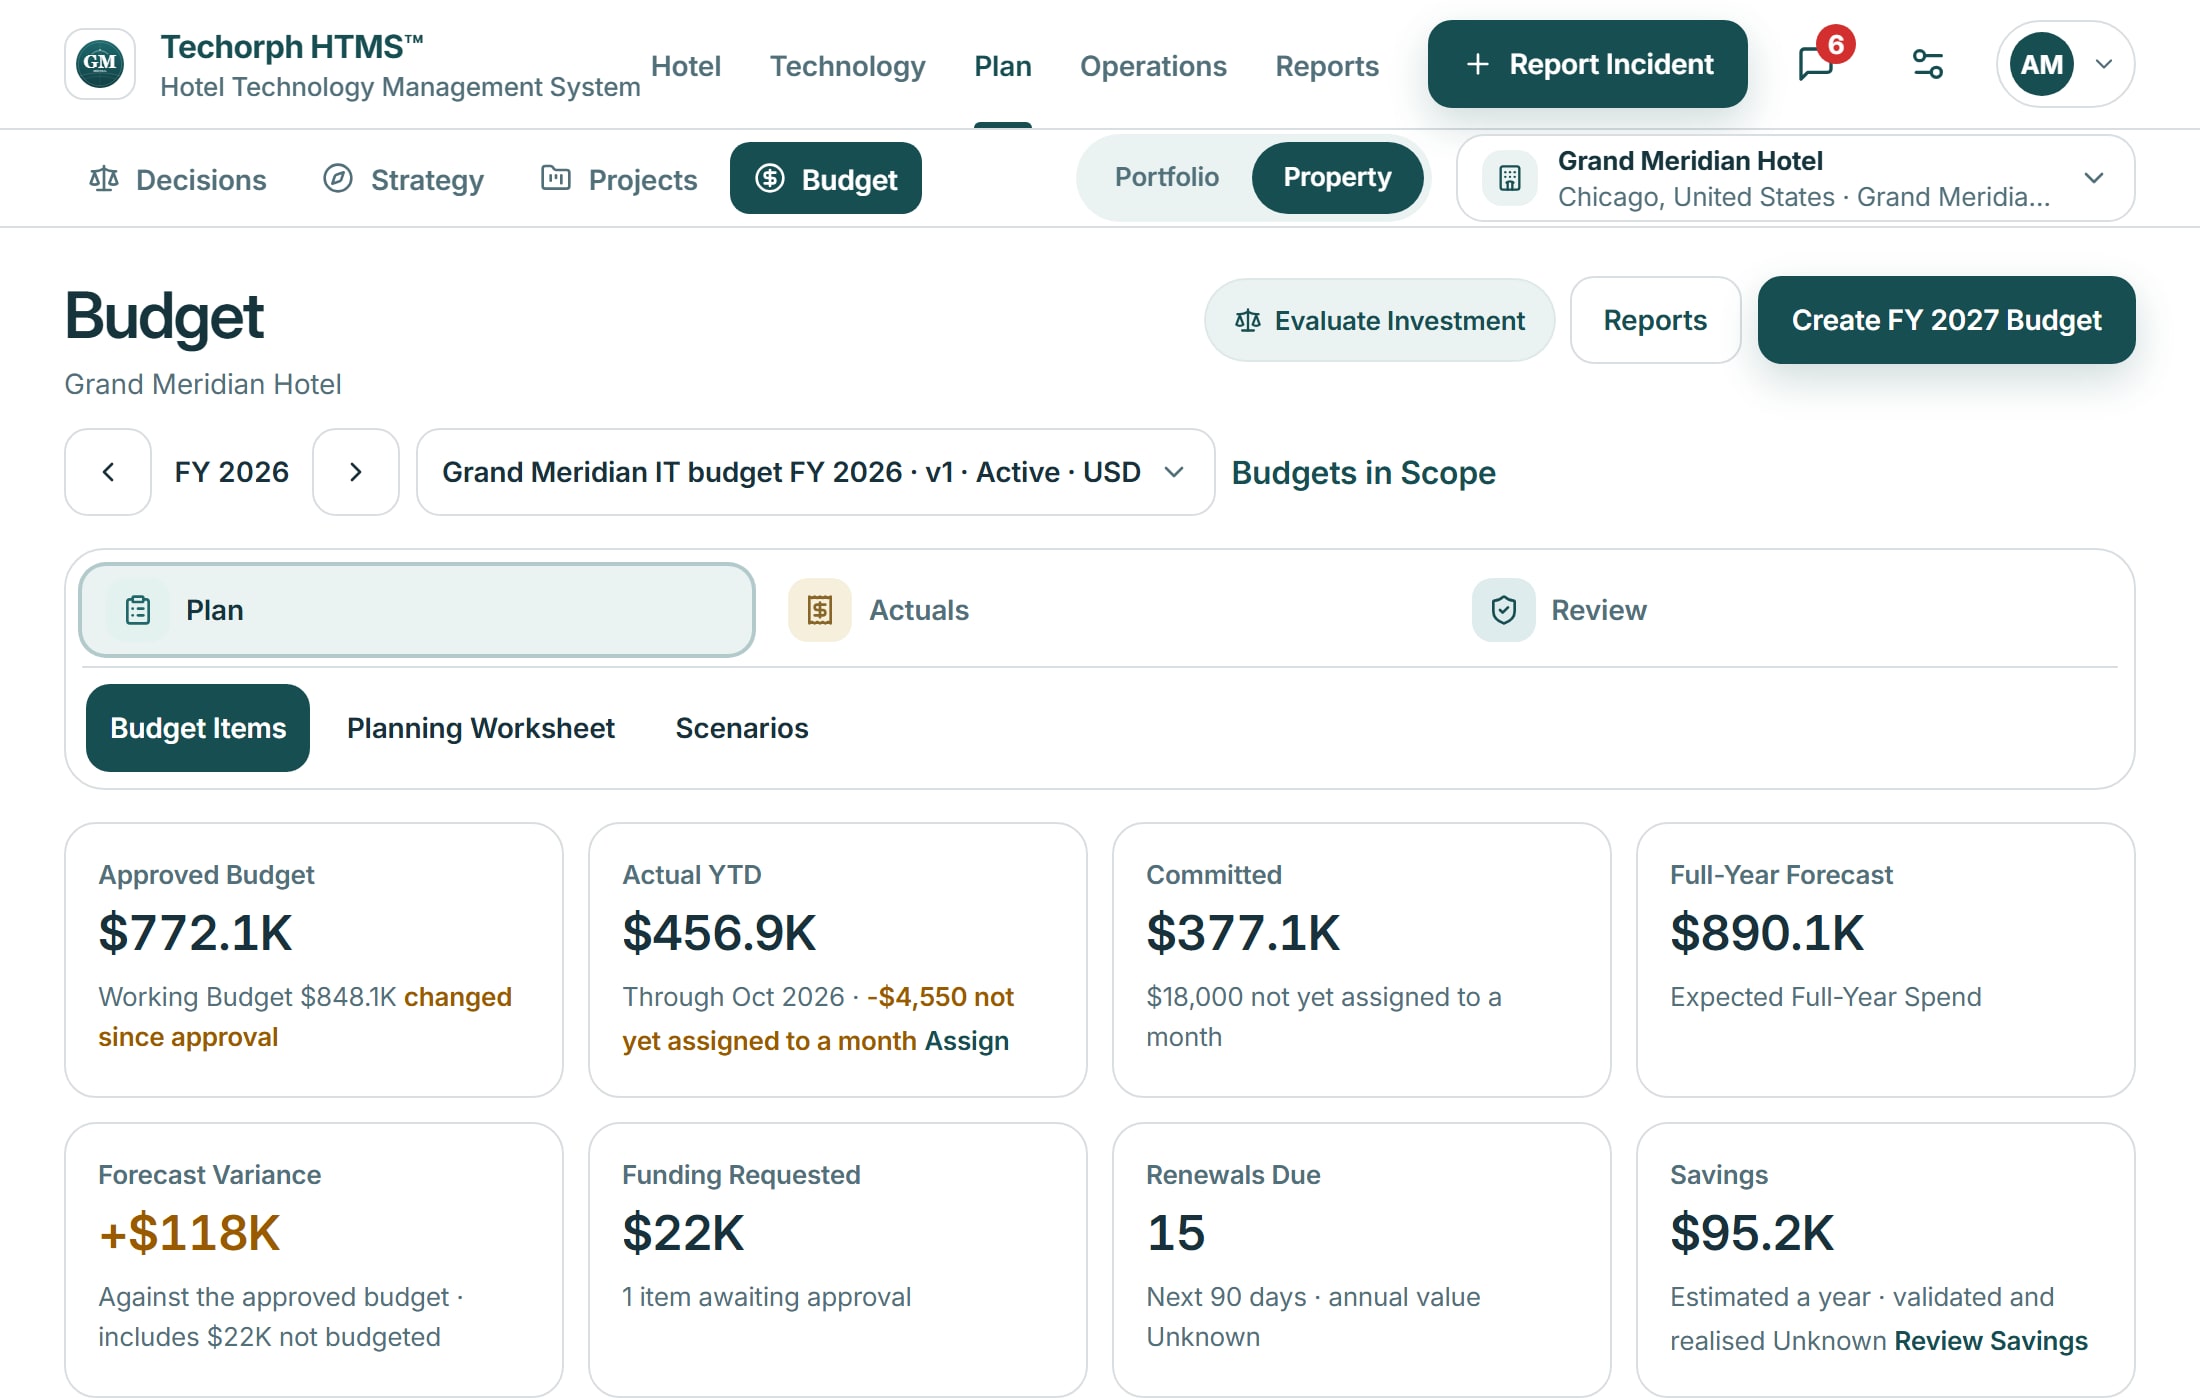Switch scope to Portfolio

click(1166, 177)
